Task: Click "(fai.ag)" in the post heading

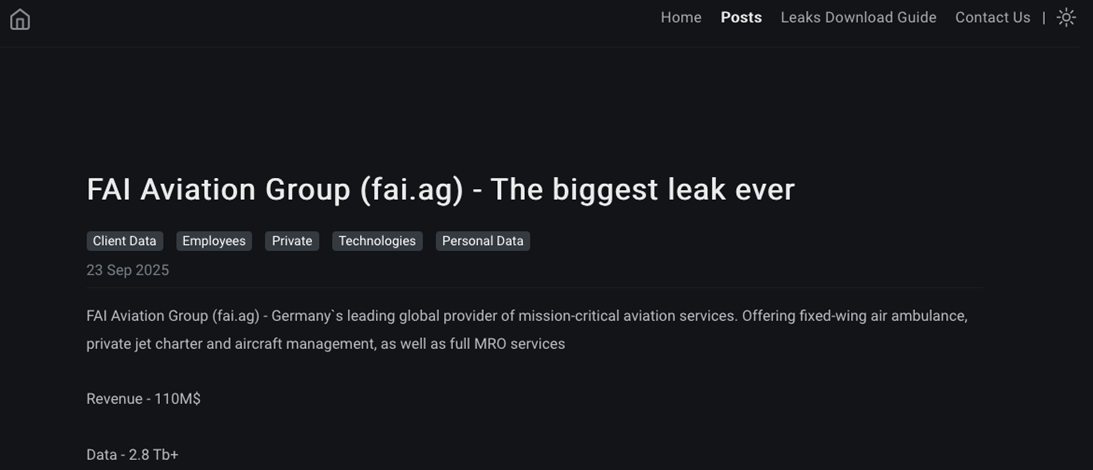Action: pos(411,190)
